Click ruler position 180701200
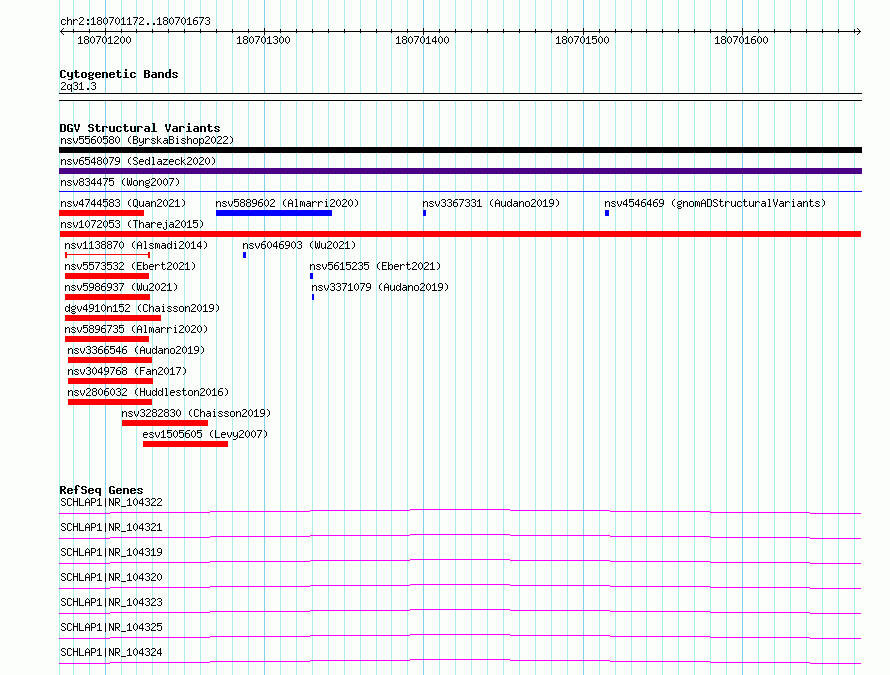The height and width of the screenshot is (675, 890). click(x=104, y=40)
